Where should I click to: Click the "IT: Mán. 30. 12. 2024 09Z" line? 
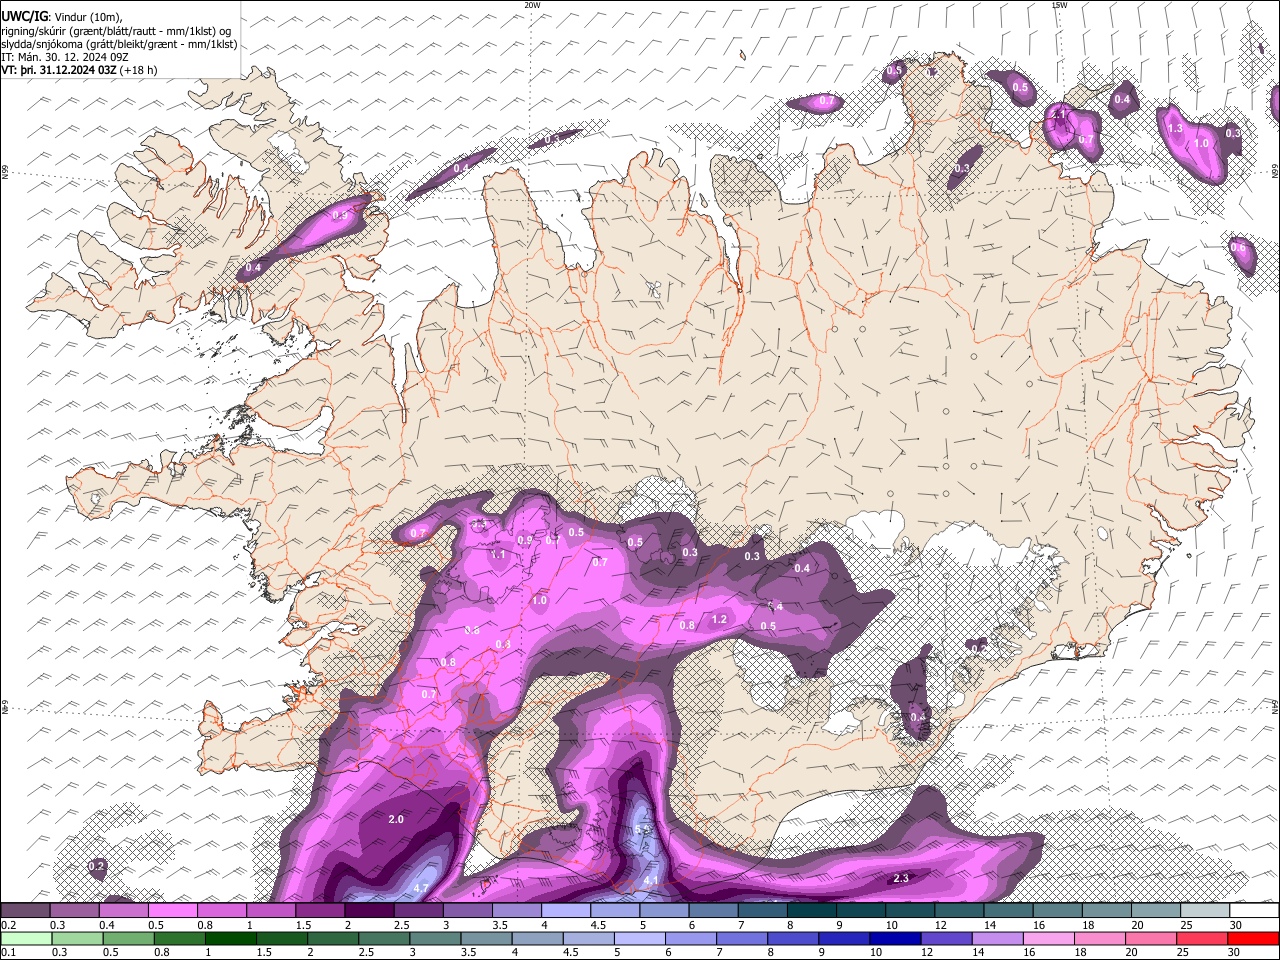pyautogui.click(x=64, y=57)
